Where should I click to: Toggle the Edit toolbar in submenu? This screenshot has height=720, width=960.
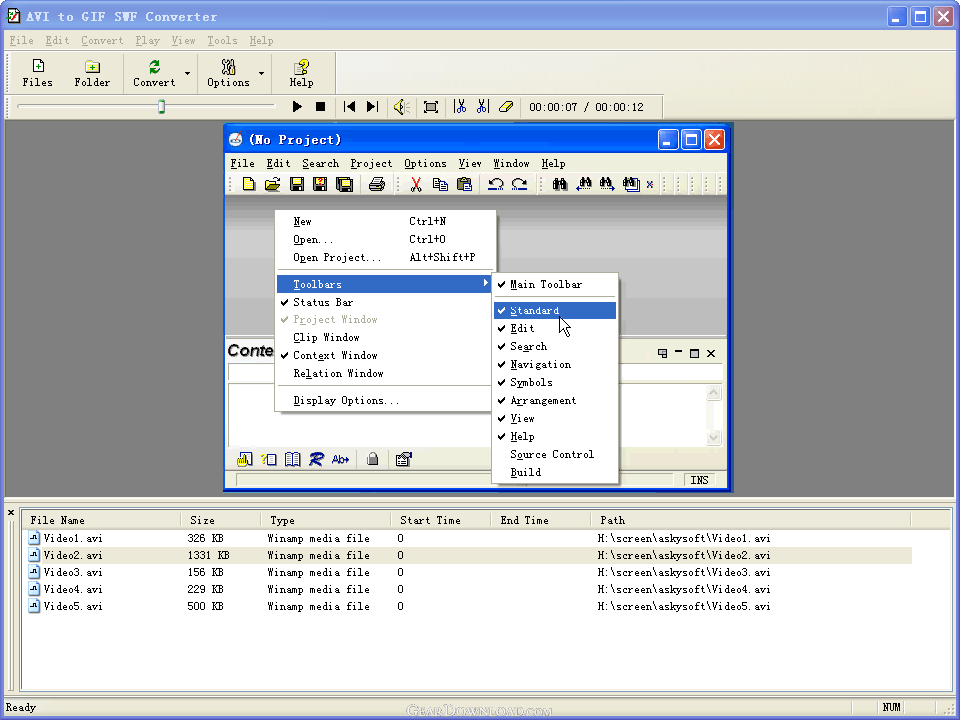[x=555, y=328]
